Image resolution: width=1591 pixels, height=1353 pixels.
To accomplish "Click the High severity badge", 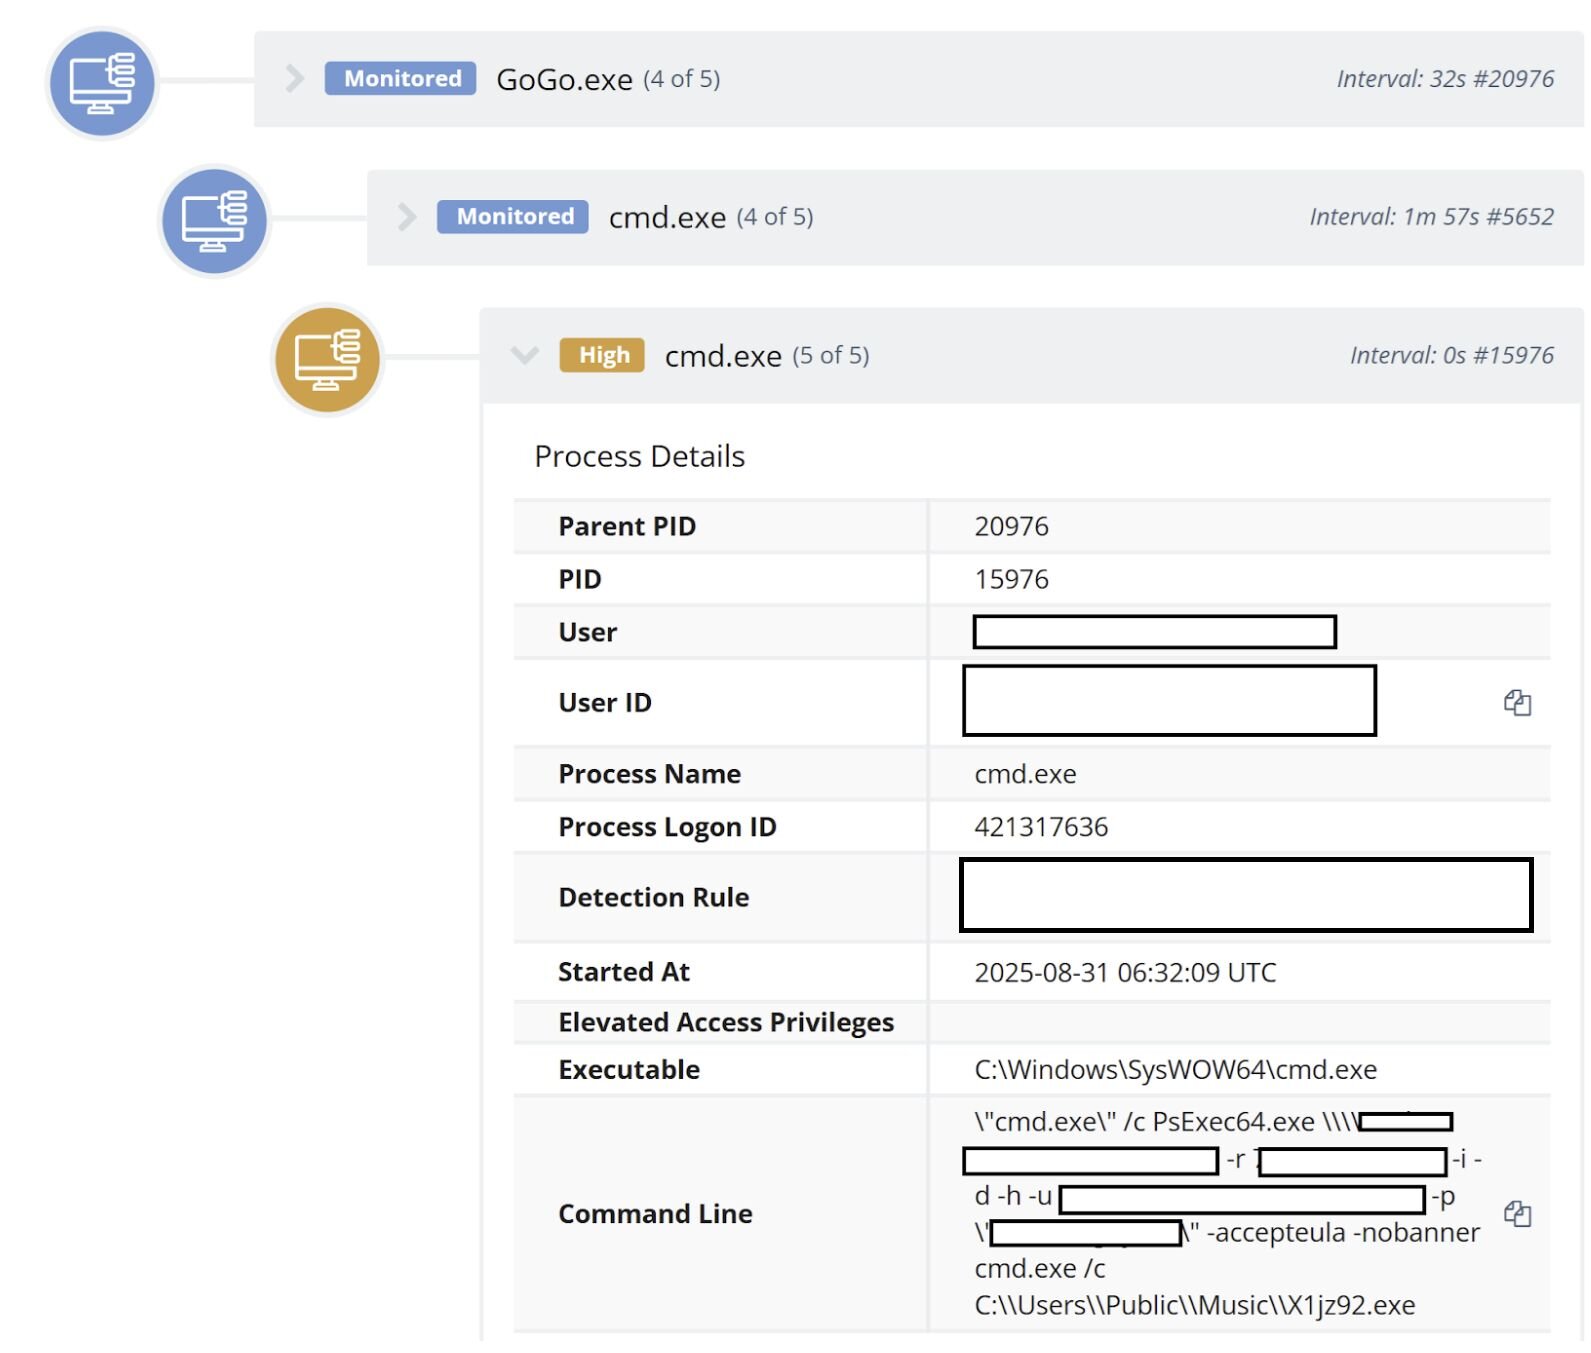I will pos(602,355).
